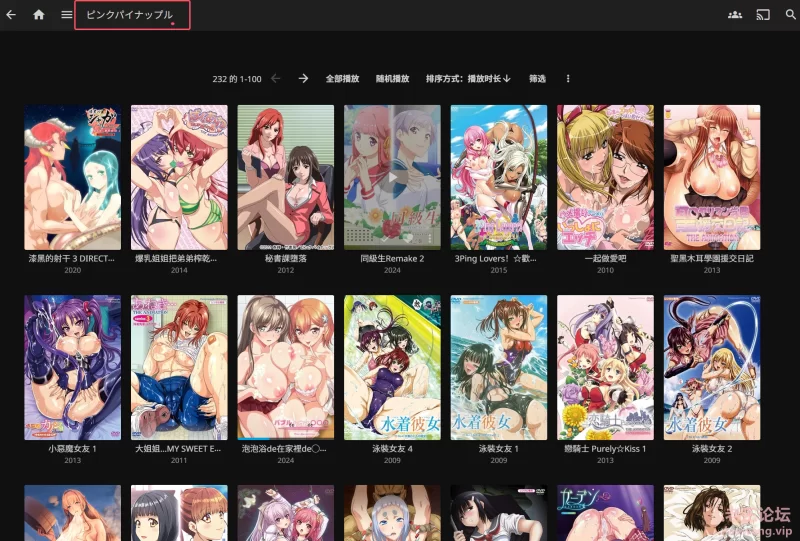Image resolution: width=800 pixels, height=541 pixels.
Task: Click the 戀騎士 Purely☆Kiss 1 title
Action: (605, 449)
